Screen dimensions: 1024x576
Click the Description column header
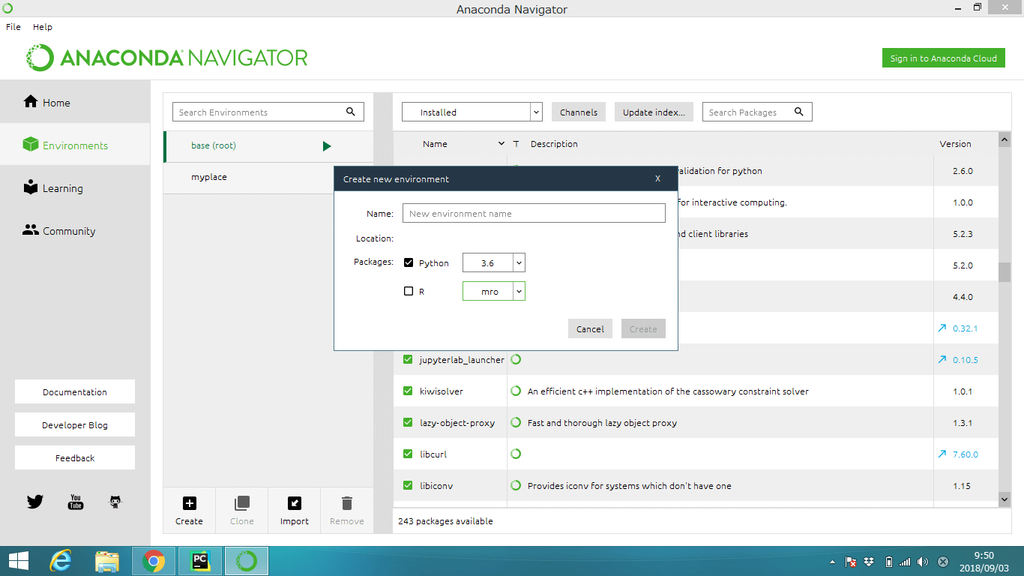(x=554, y=144)
